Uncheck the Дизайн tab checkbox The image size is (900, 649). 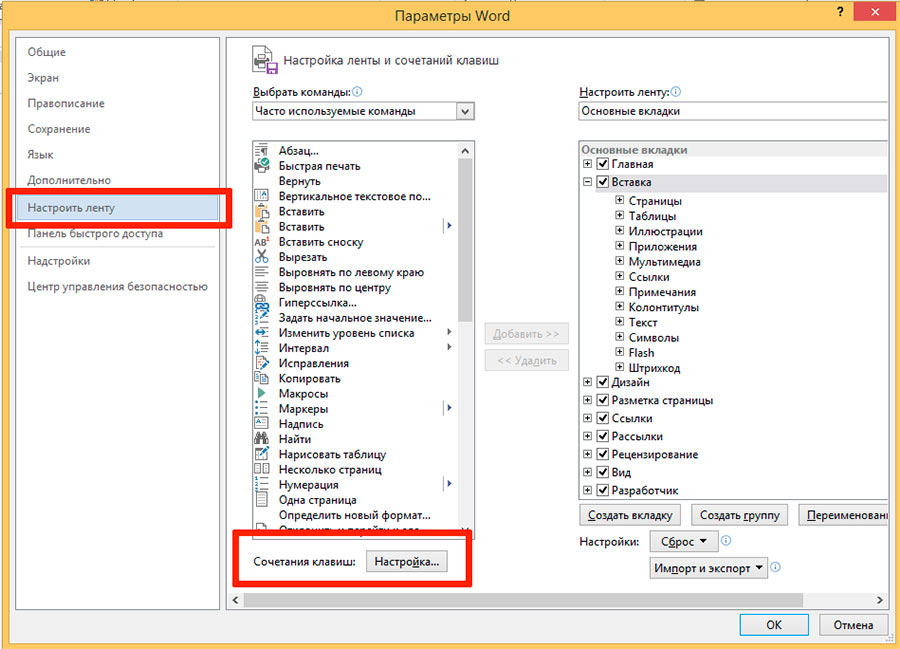(x=602, y=382)
